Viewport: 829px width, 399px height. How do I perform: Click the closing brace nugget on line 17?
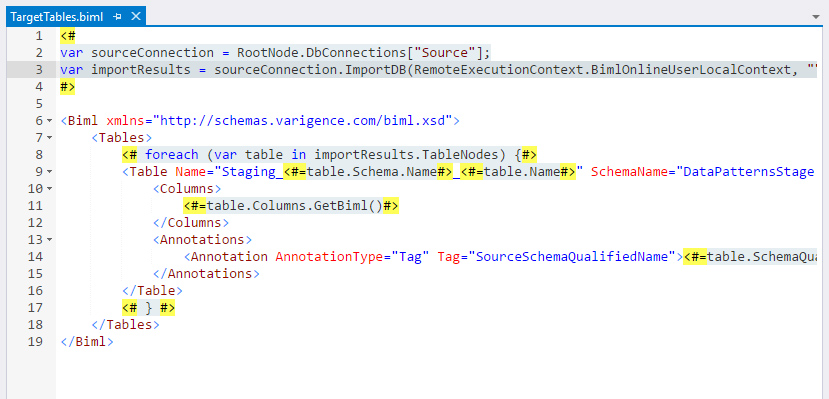coord(149,308)
